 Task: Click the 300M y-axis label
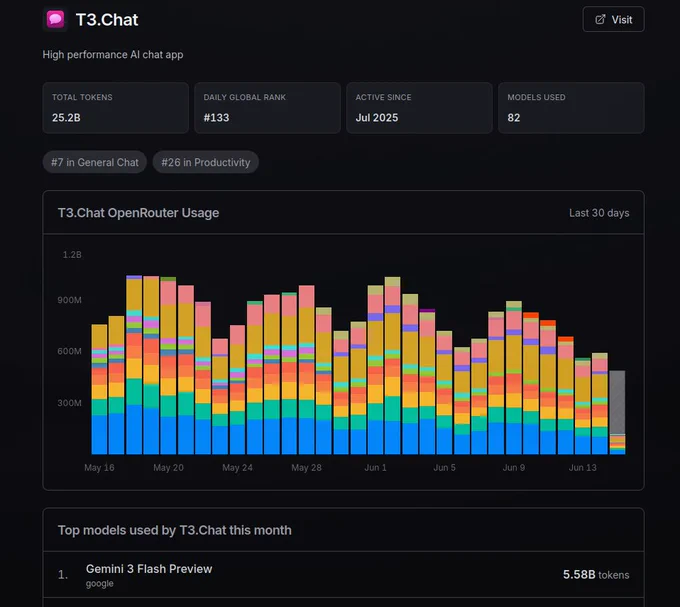[69, 403]
